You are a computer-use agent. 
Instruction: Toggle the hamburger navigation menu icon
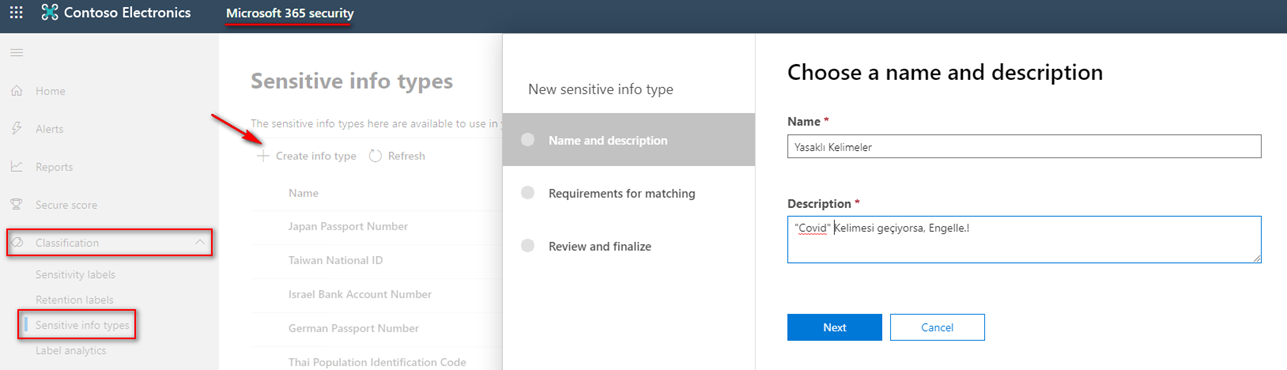[16, 52]
